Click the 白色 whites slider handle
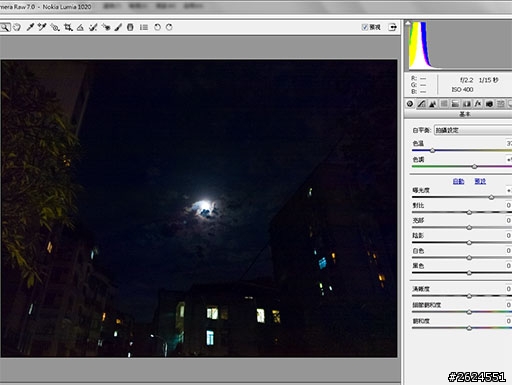Image resolution: width=512 pixels, height=385 pixels. pos(469,258)
